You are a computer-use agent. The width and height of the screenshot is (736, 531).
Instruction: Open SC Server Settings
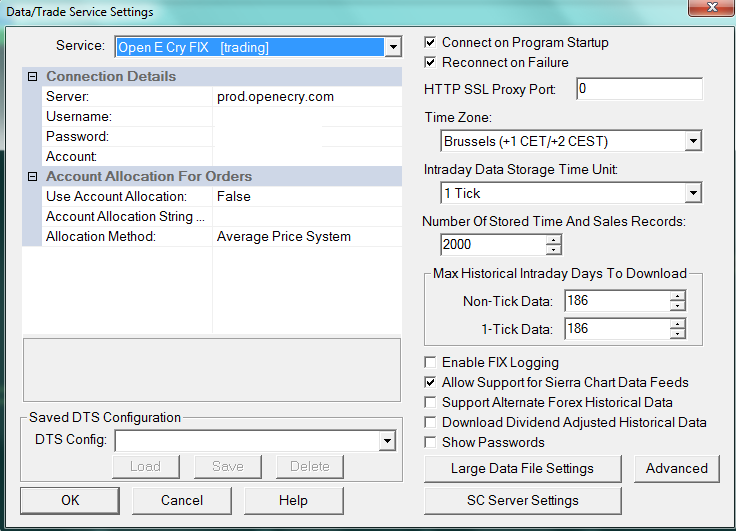point(522,500)
